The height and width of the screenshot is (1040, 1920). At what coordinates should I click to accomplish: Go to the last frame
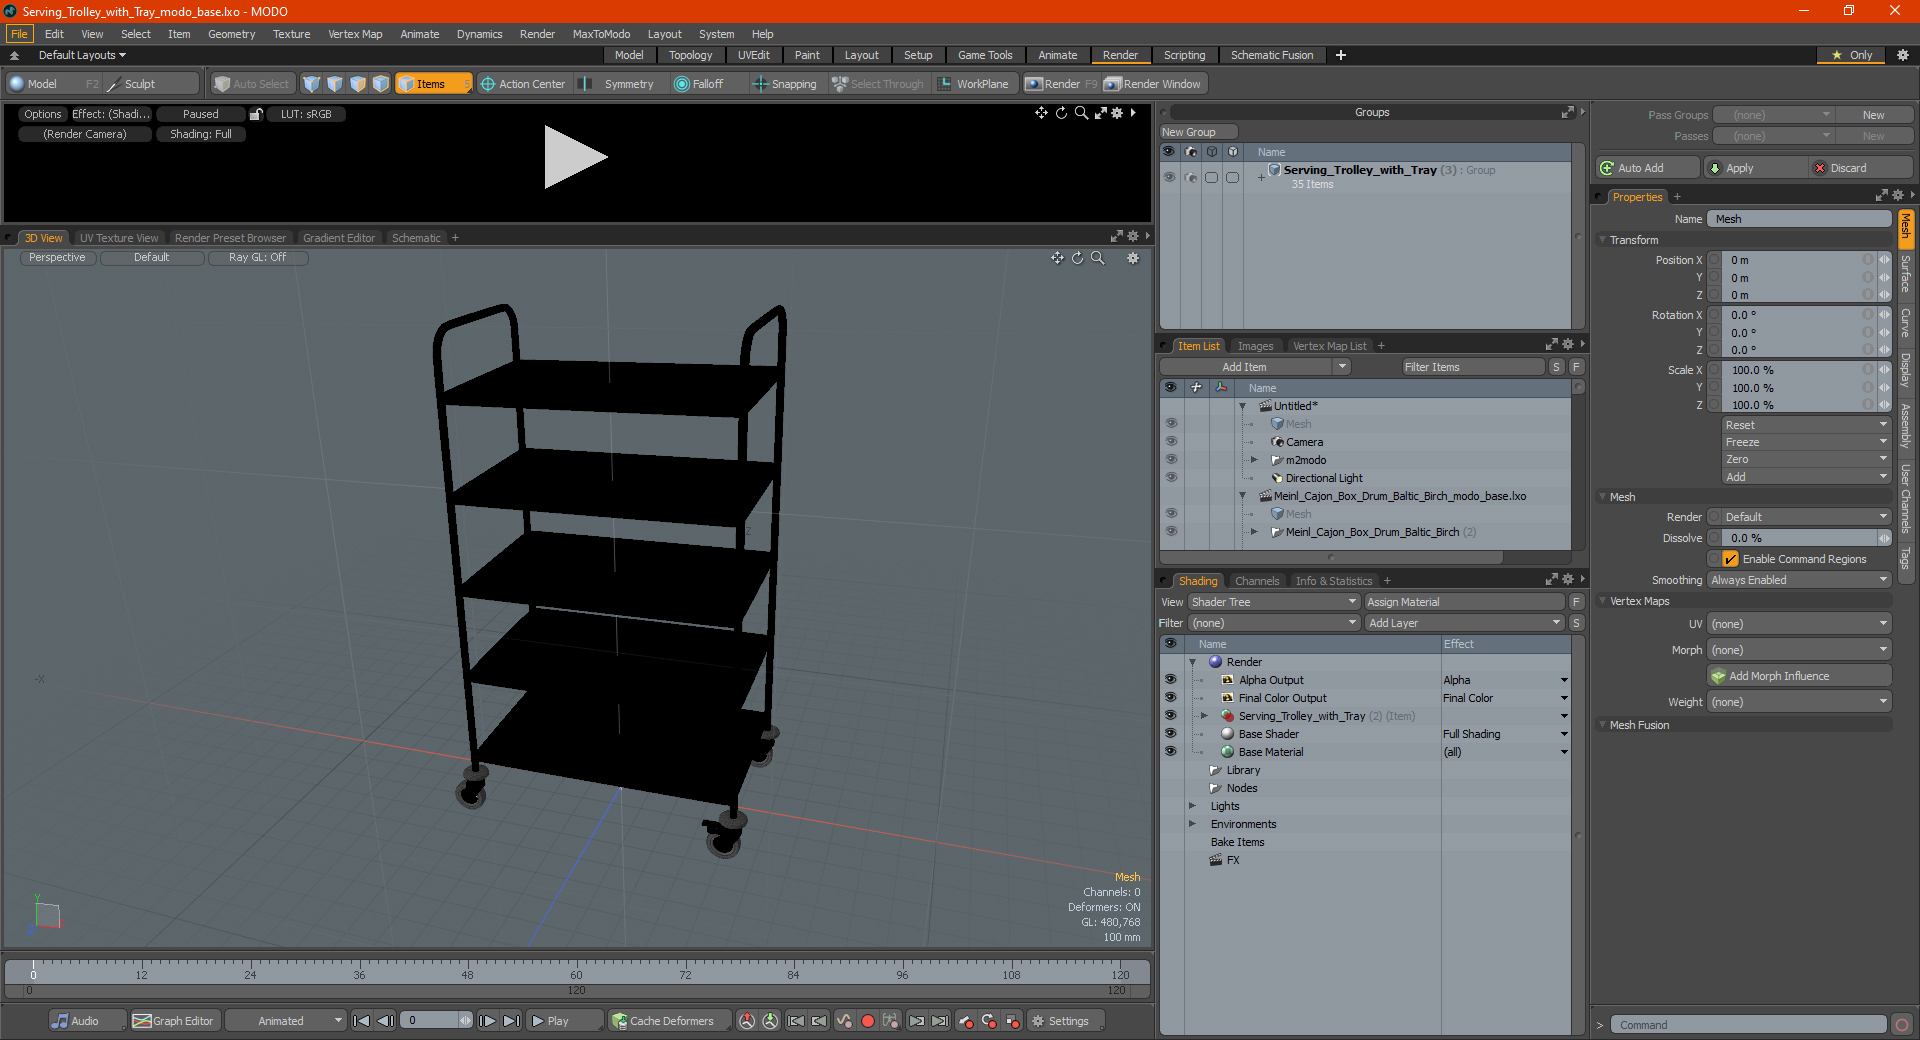tap(511, 1021)
